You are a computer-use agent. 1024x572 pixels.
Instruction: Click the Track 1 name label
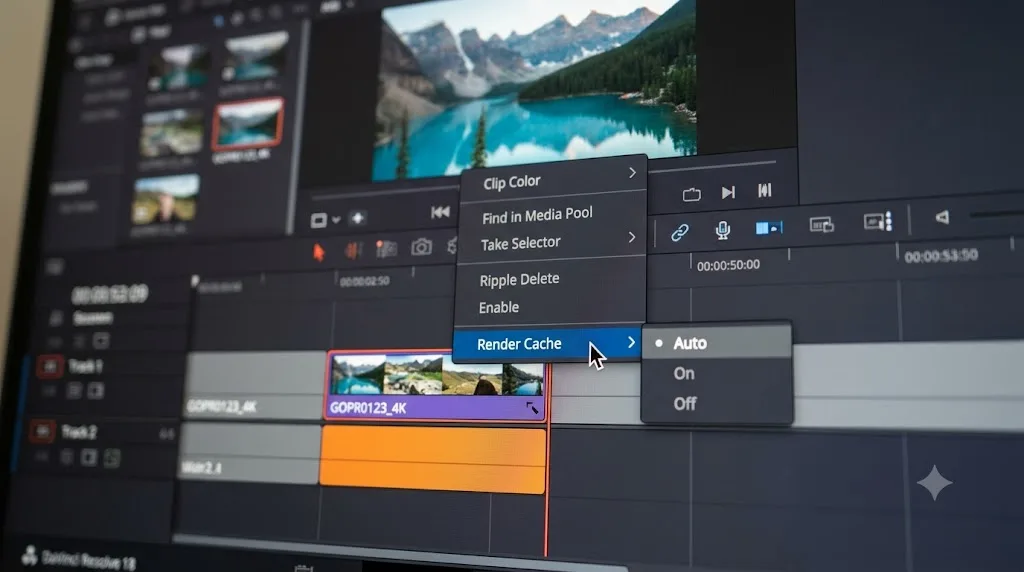[x=86, y=366]
